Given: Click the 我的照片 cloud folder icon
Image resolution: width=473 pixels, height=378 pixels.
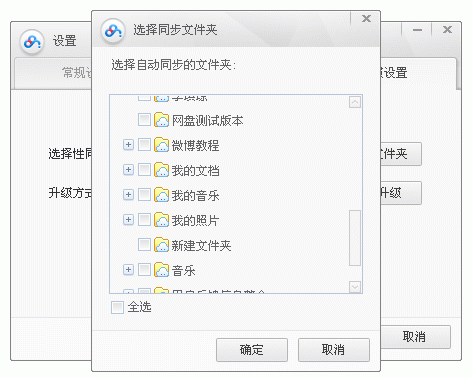Looking at the screenshot, I should 162,220.
